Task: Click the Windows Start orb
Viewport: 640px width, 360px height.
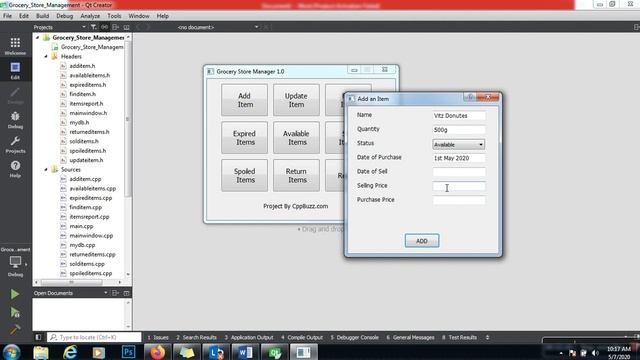Action: tap(11, 352)
